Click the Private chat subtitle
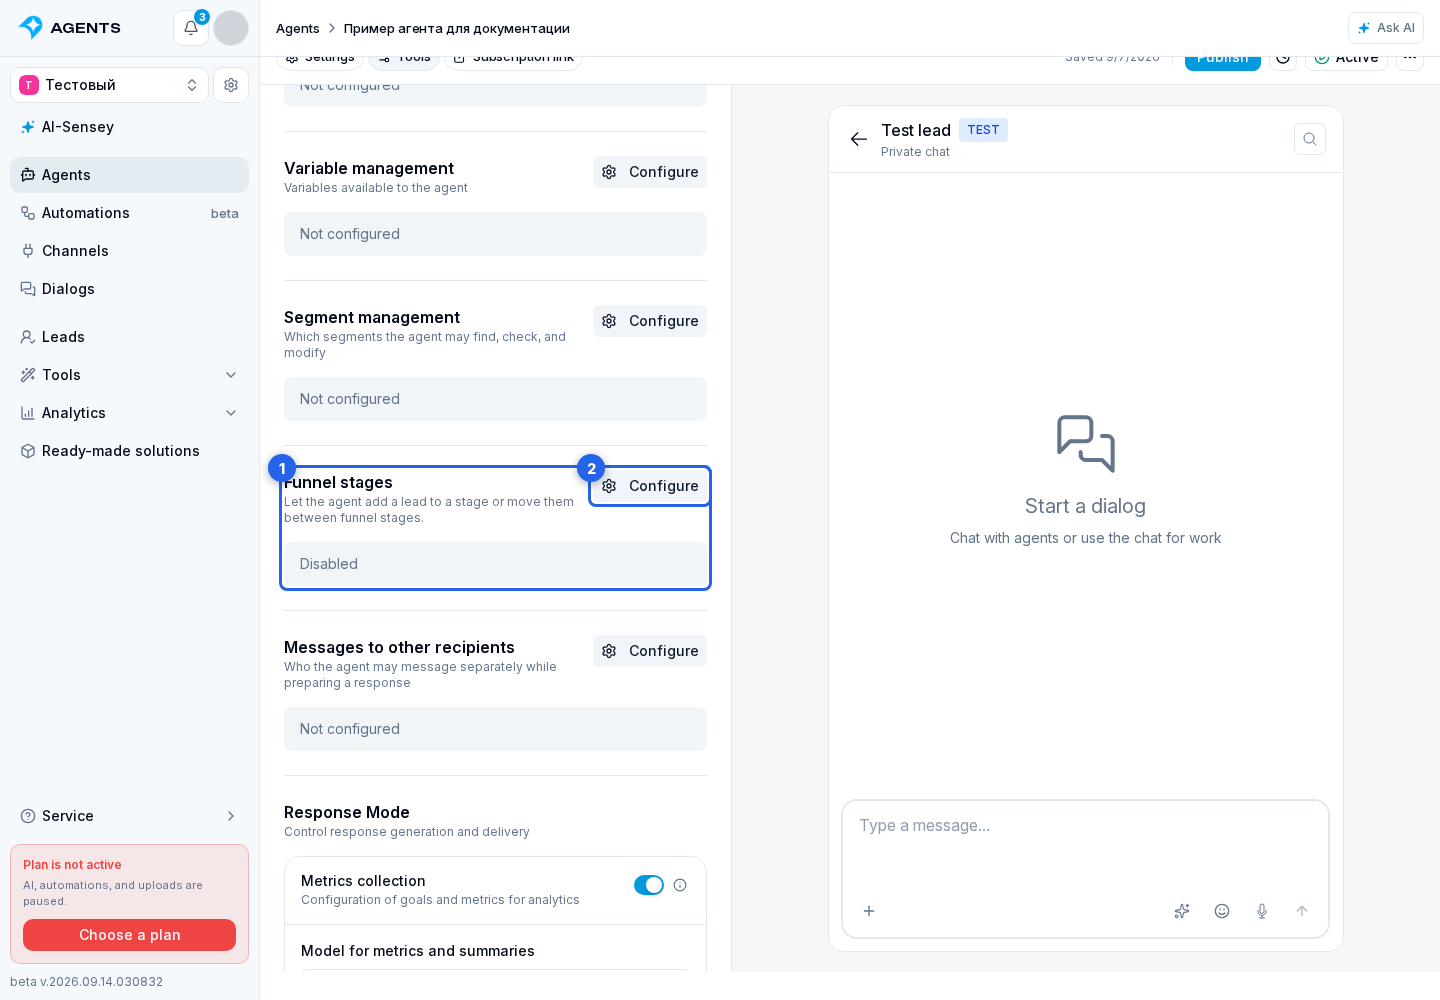This screenshot has width=1440, height=1000. click(x=915, y=152)
